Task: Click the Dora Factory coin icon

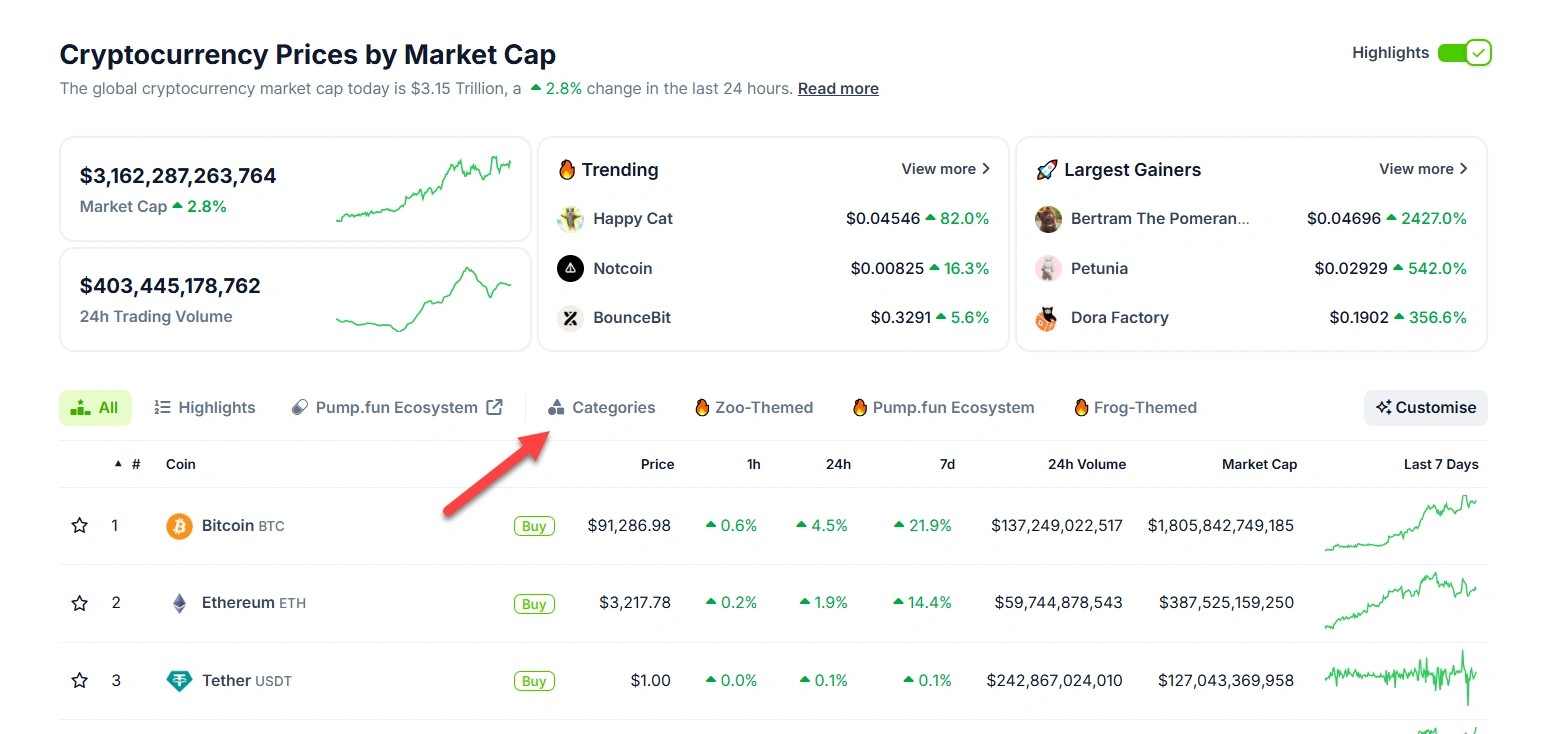Action: (1048, 318)
